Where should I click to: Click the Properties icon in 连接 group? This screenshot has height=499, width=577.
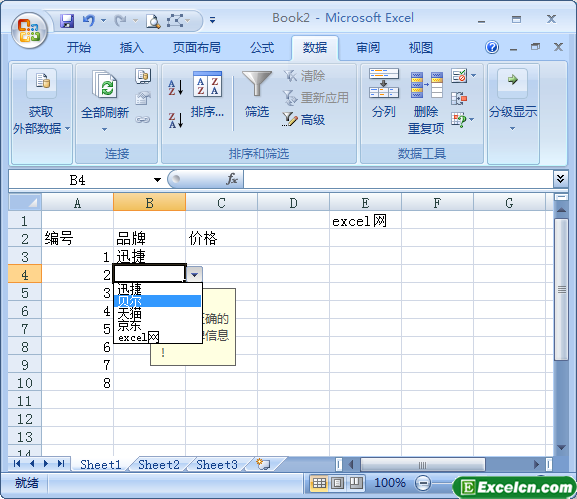pos(143,98)
